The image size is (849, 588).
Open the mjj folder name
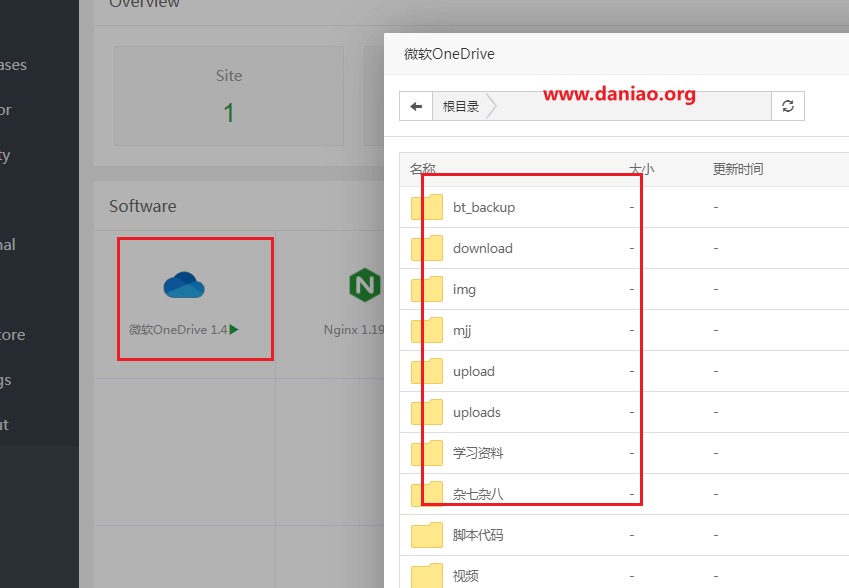pos(462,330)
